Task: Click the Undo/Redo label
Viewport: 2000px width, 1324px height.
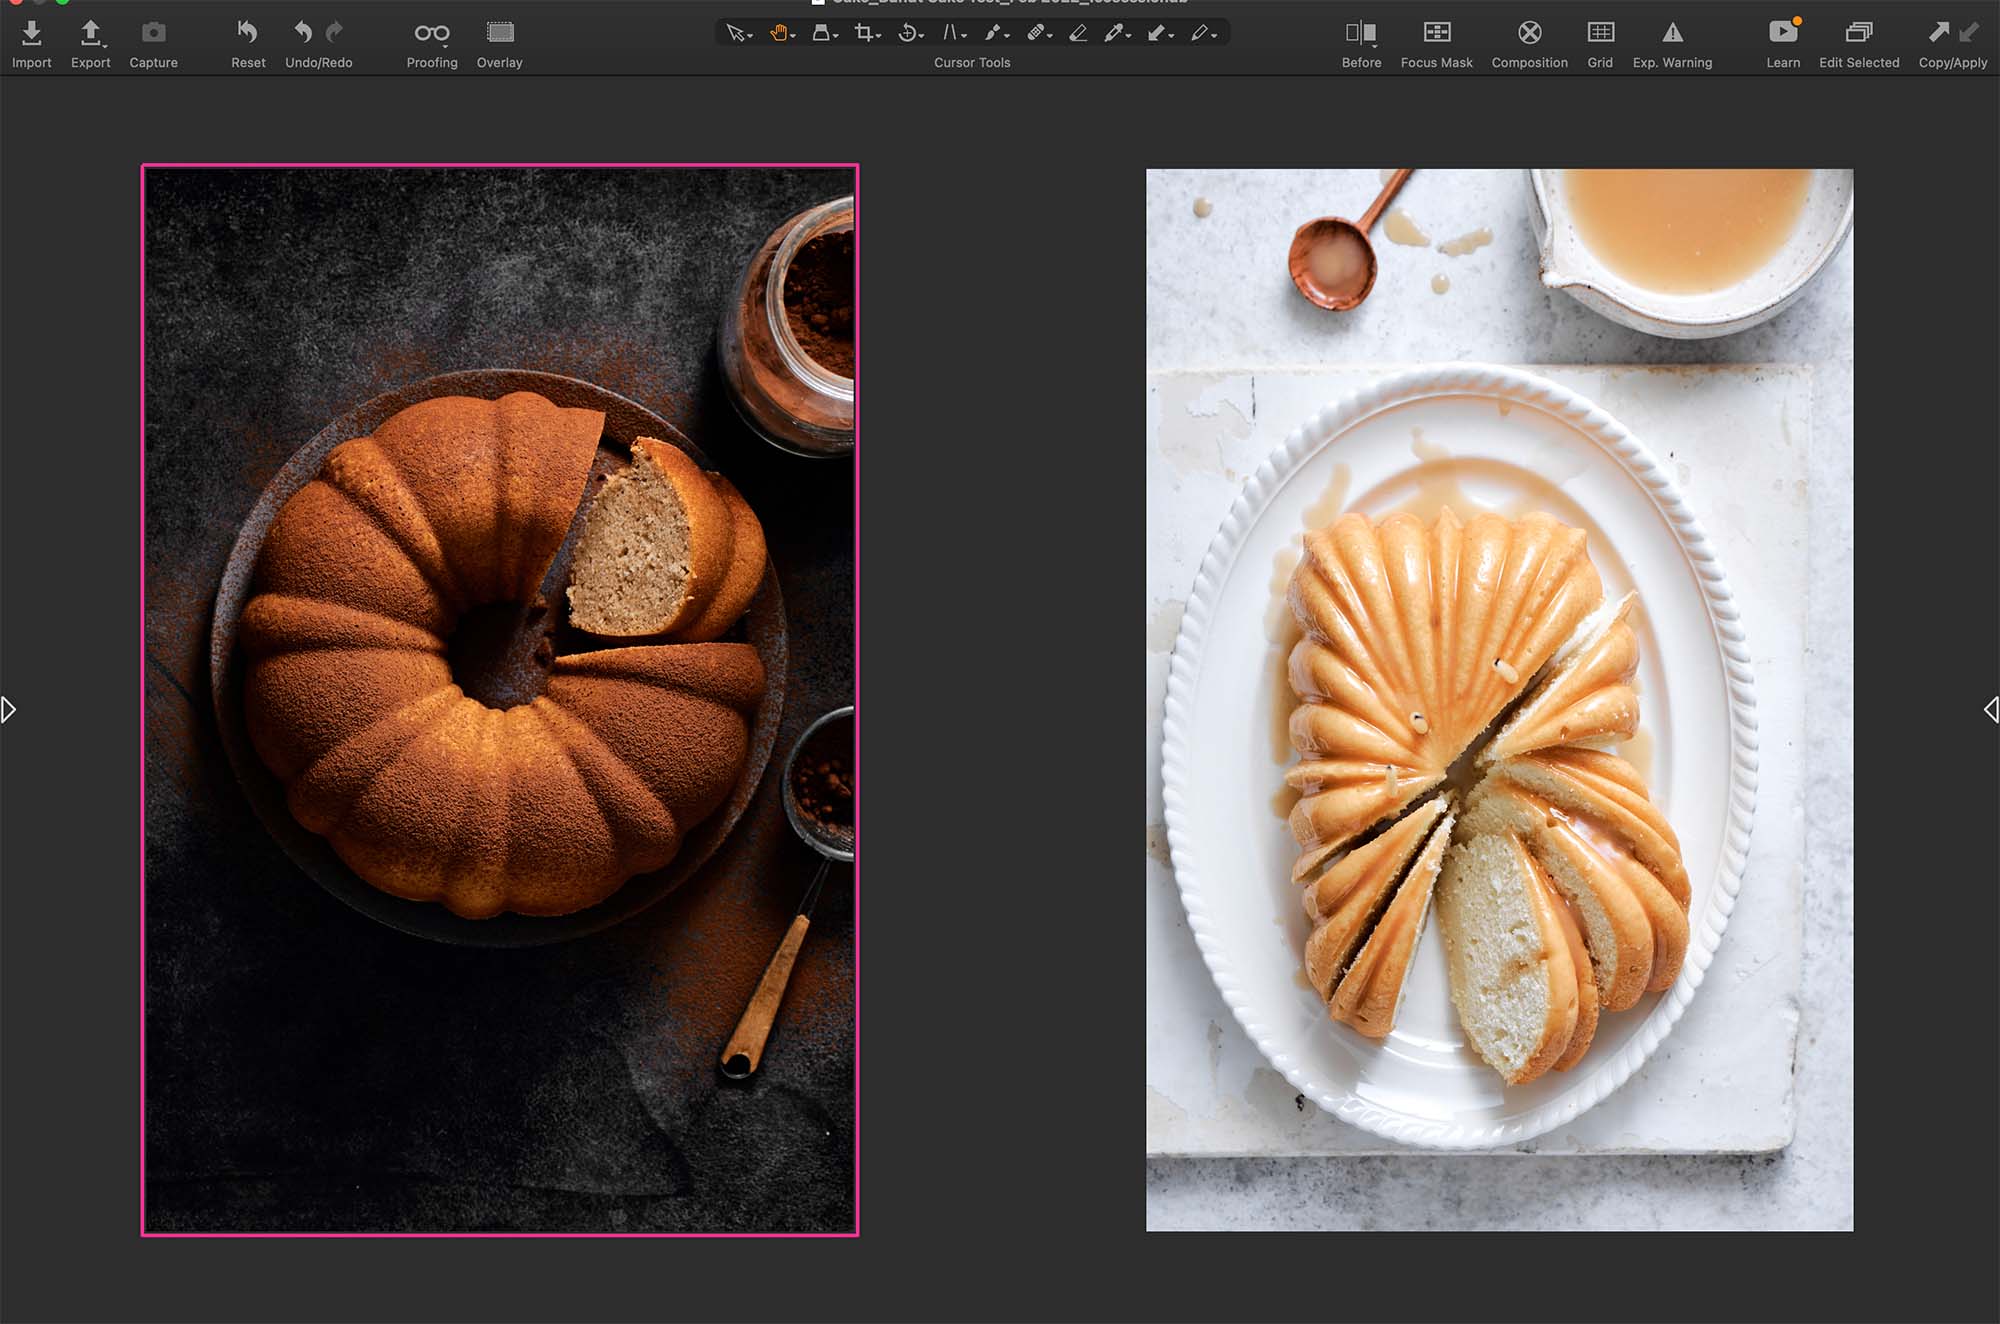Action: click(x=319, y=63)
